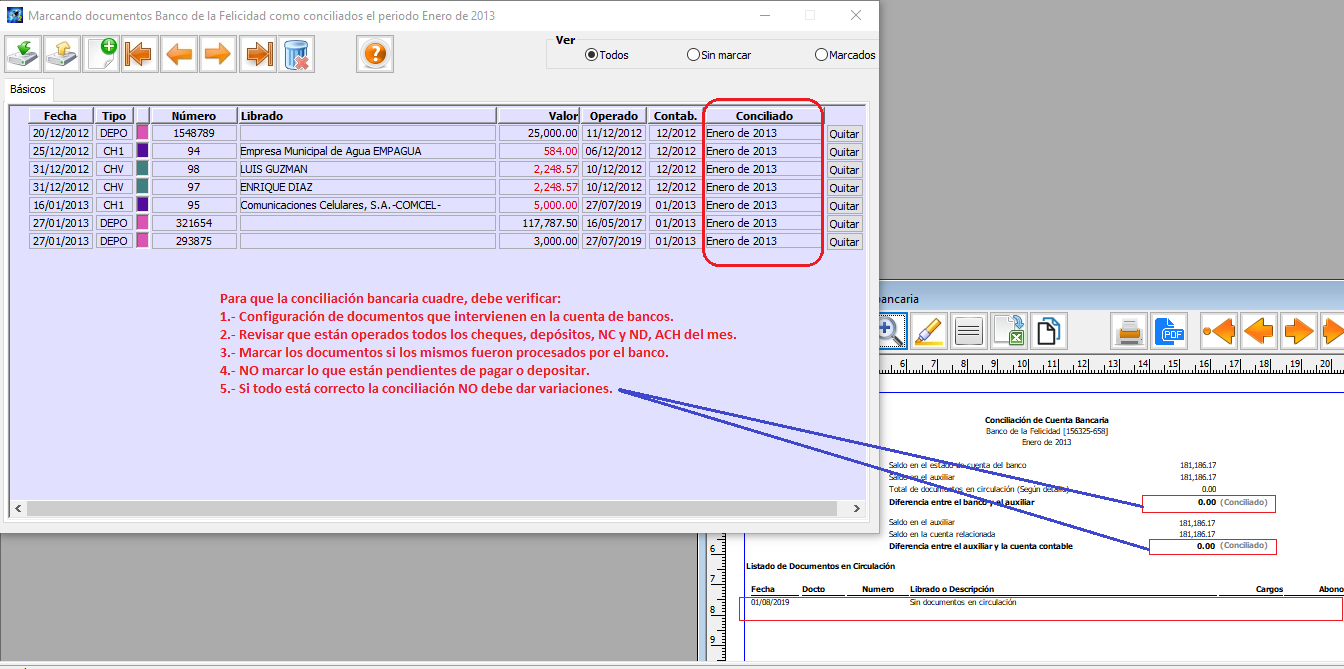
Task: Open the Básicos tab
Action: 27,89
